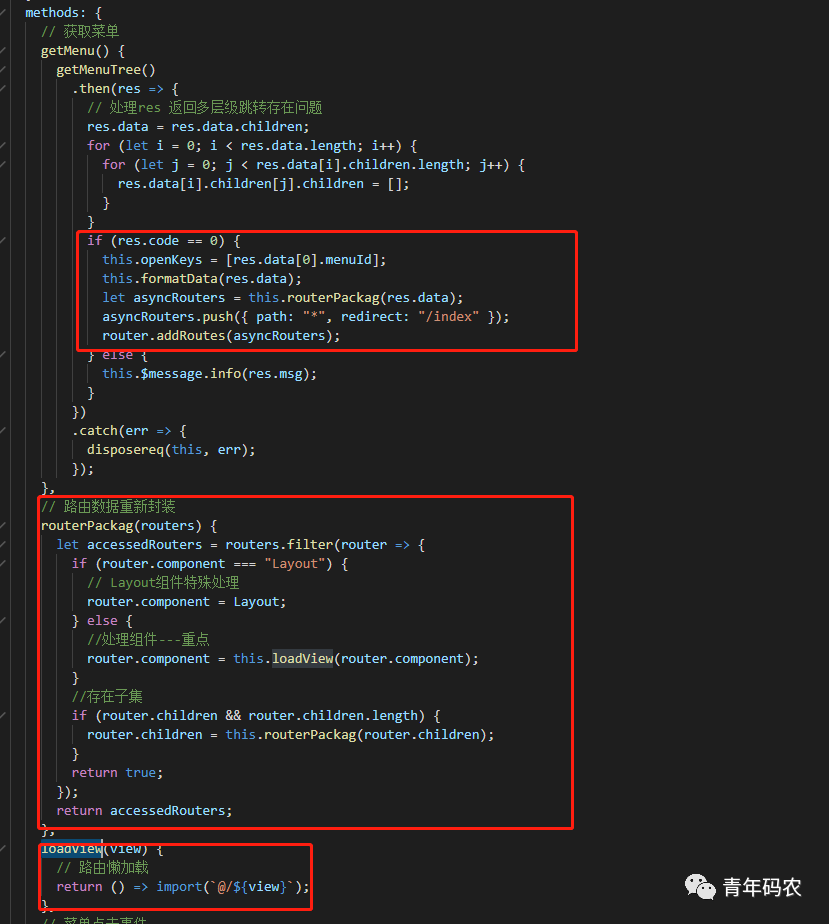Viewport: 829px width, 924px height.
Task: Click the 'asyncRouters.push({ path:' line
Action: (x=306, y=316)
